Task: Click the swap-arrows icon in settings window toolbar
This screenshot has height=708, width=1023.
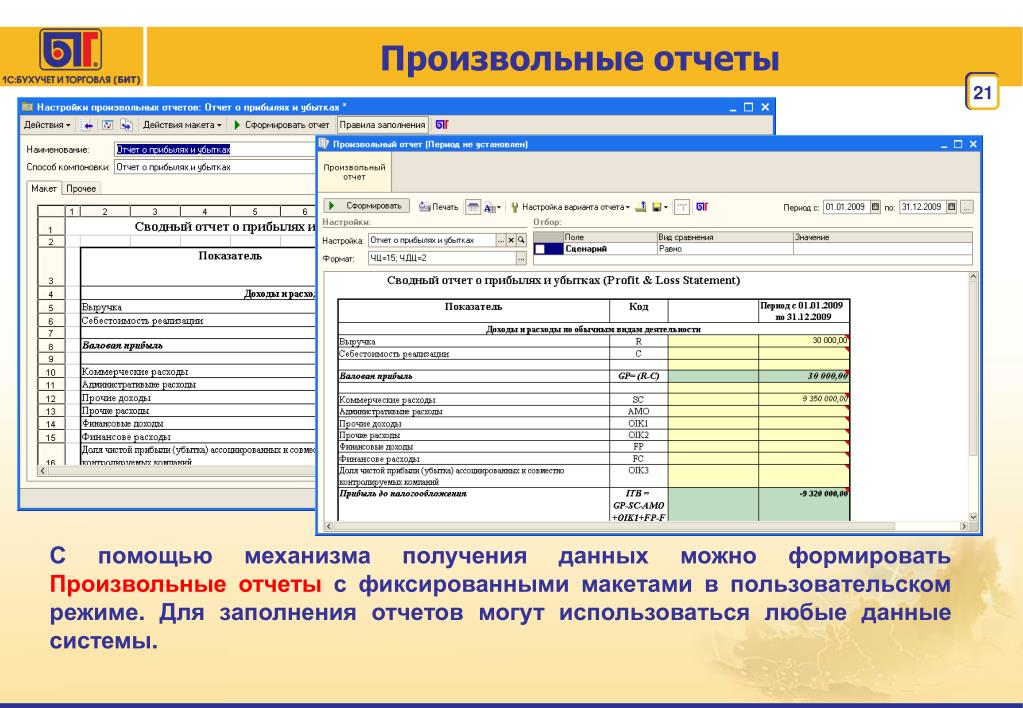Action: [127, 125]
